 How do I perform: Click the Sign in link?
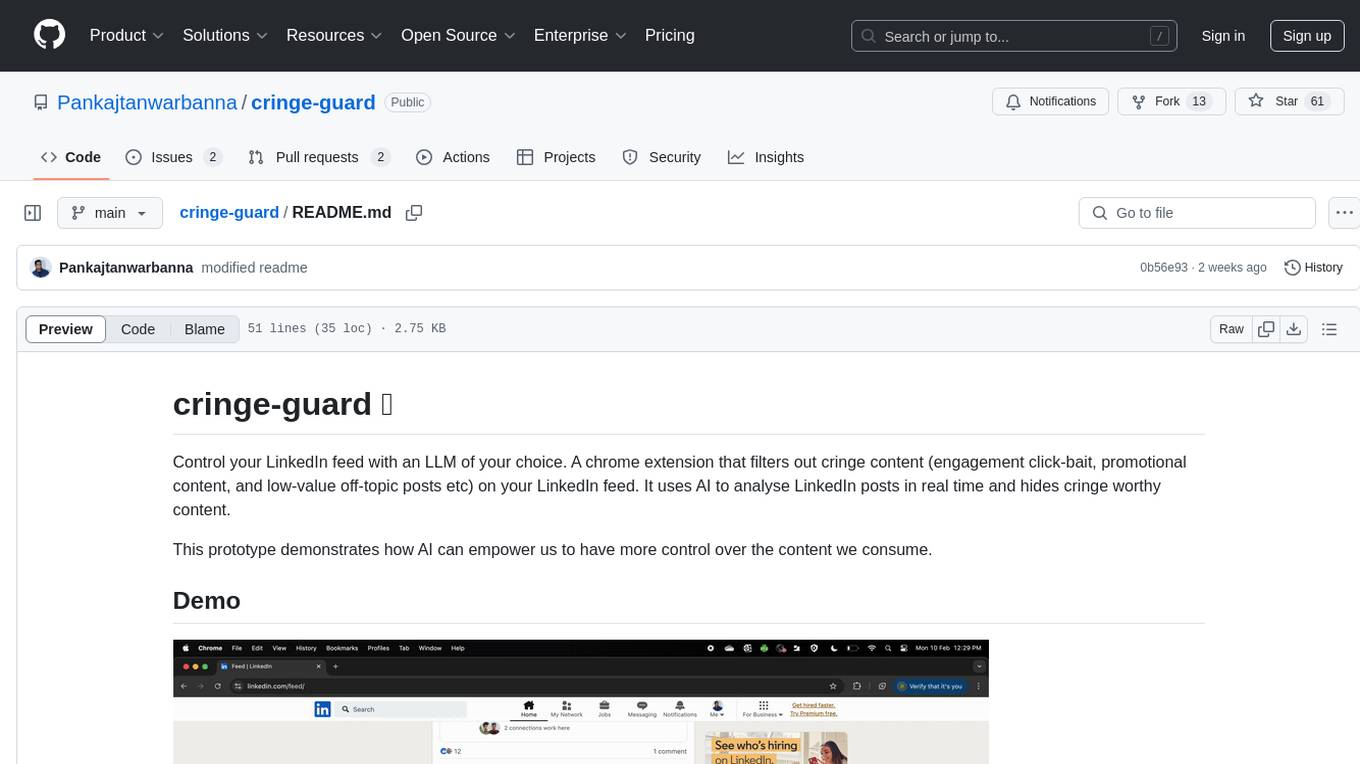coord(1223,36)
